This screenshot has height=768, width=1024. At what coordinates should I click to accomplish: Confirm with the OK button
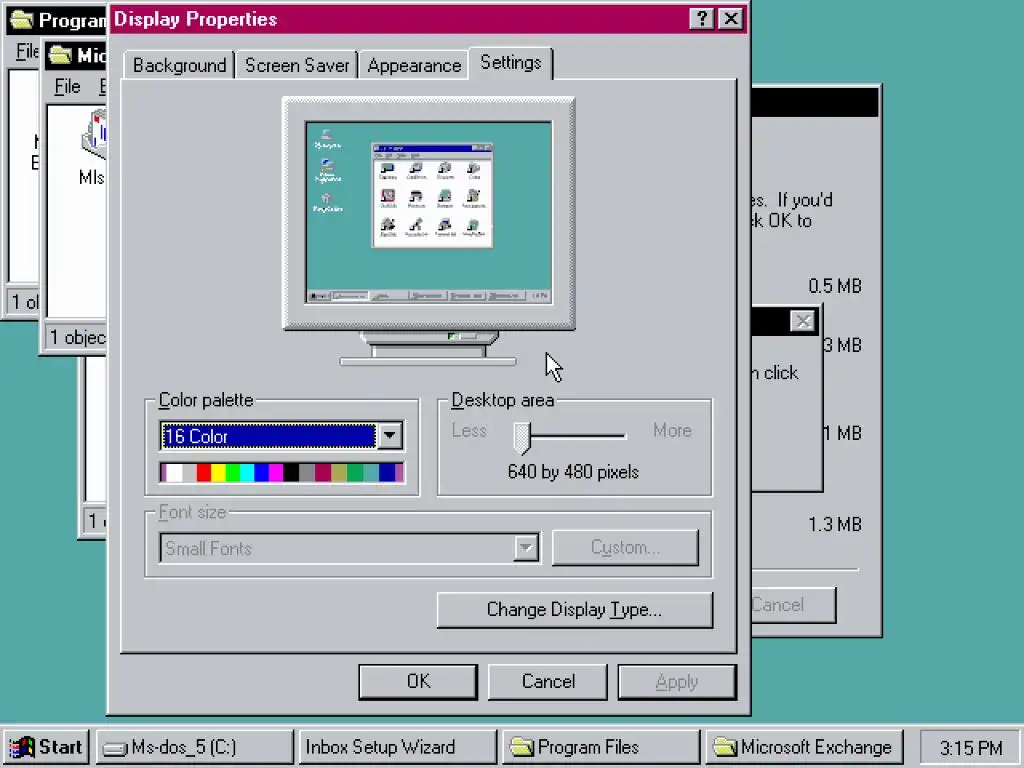point(418,682)
